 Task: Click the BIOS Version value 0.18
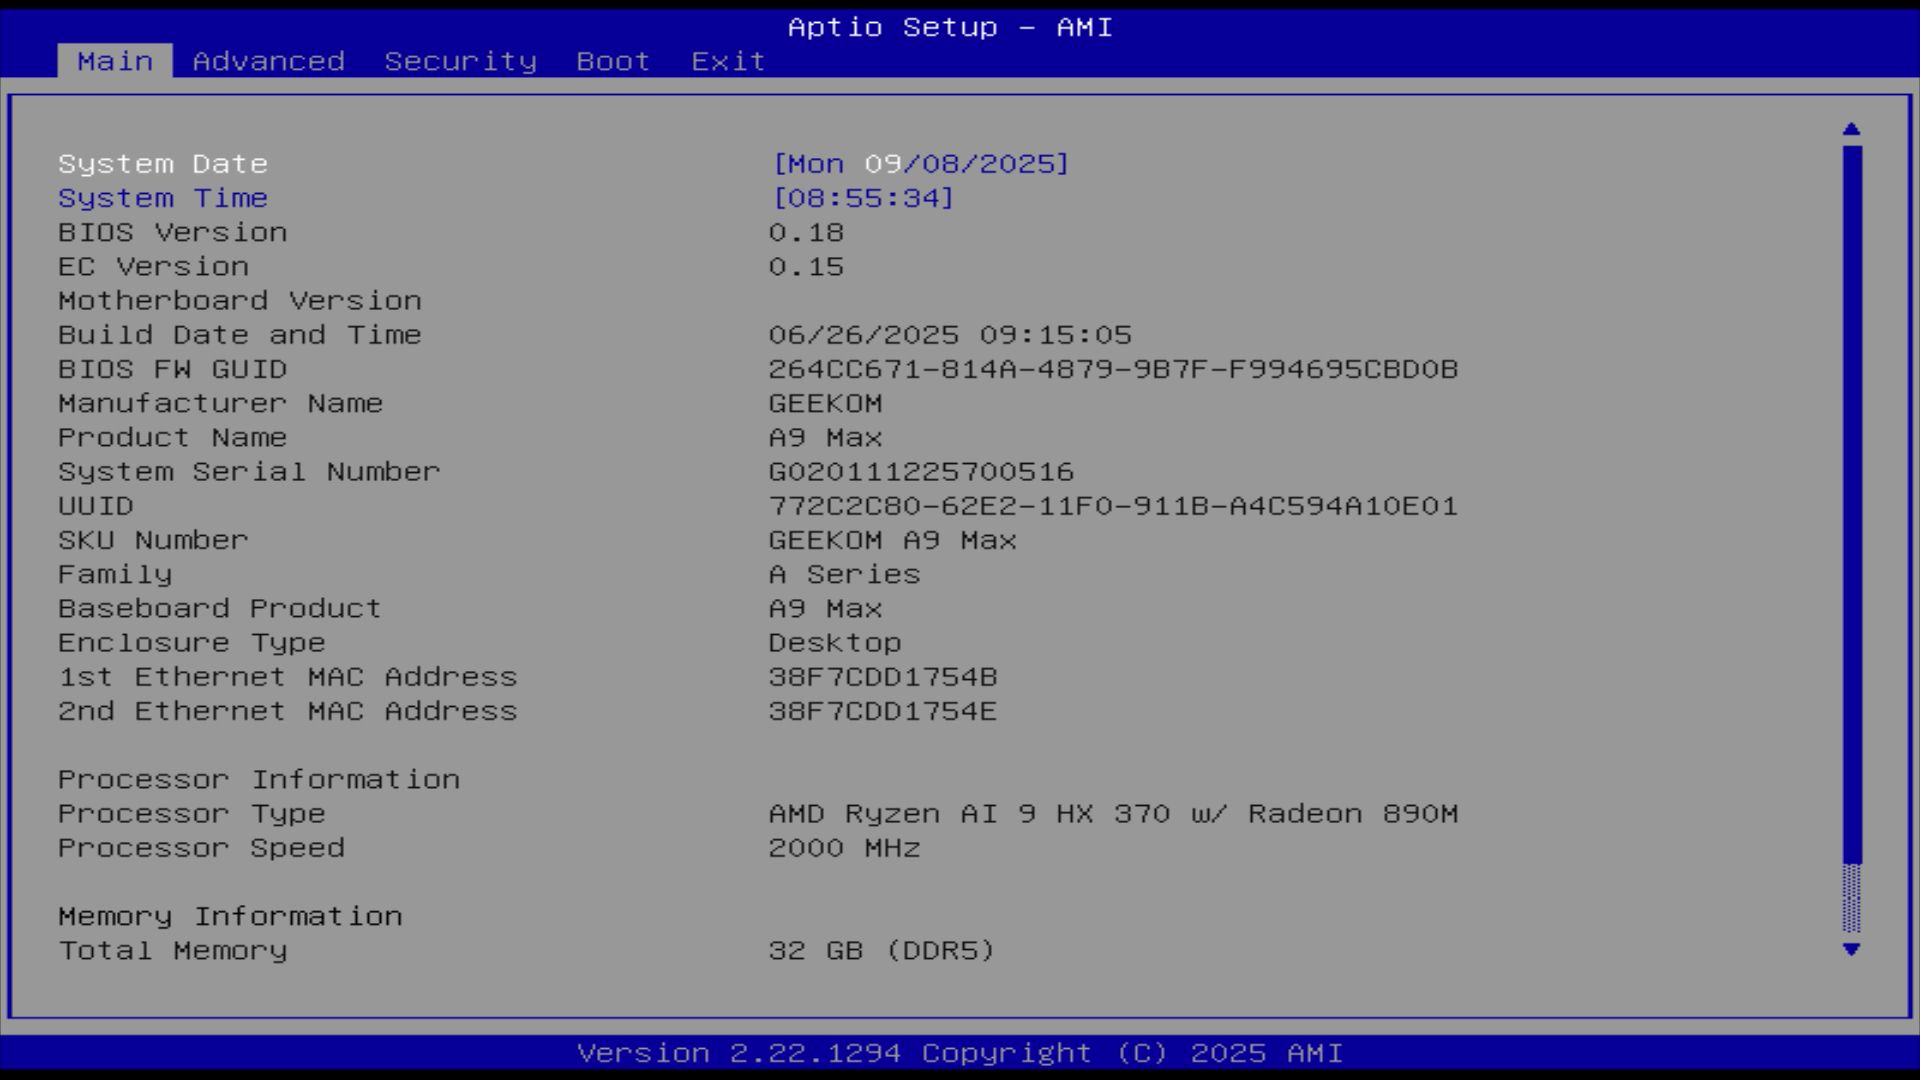tap(806, 233)
